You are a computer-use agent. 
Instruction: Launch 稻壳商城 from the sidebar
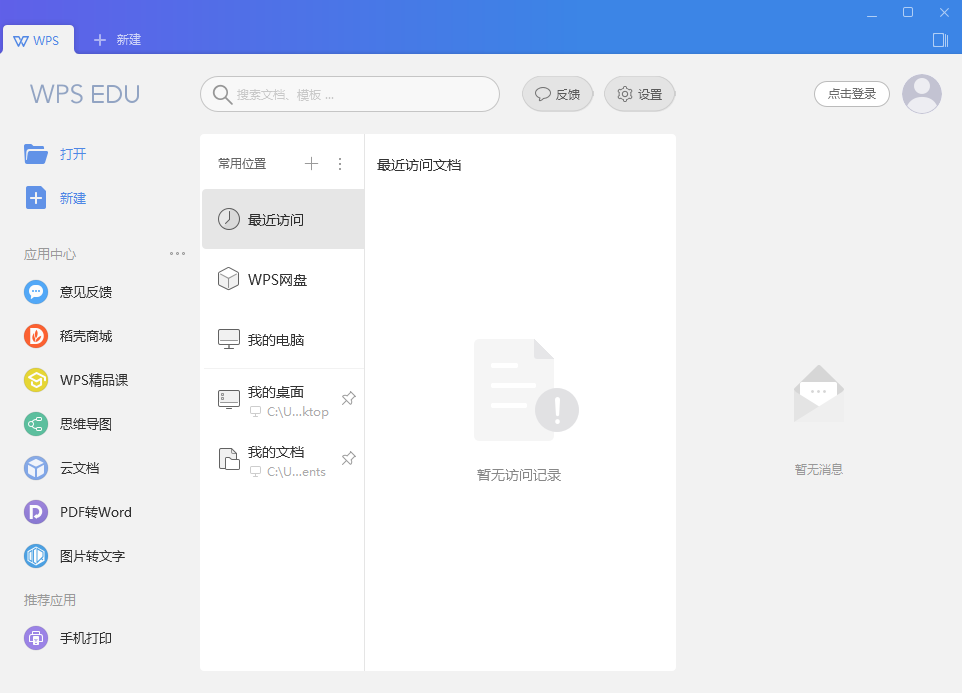coord(36,336)
